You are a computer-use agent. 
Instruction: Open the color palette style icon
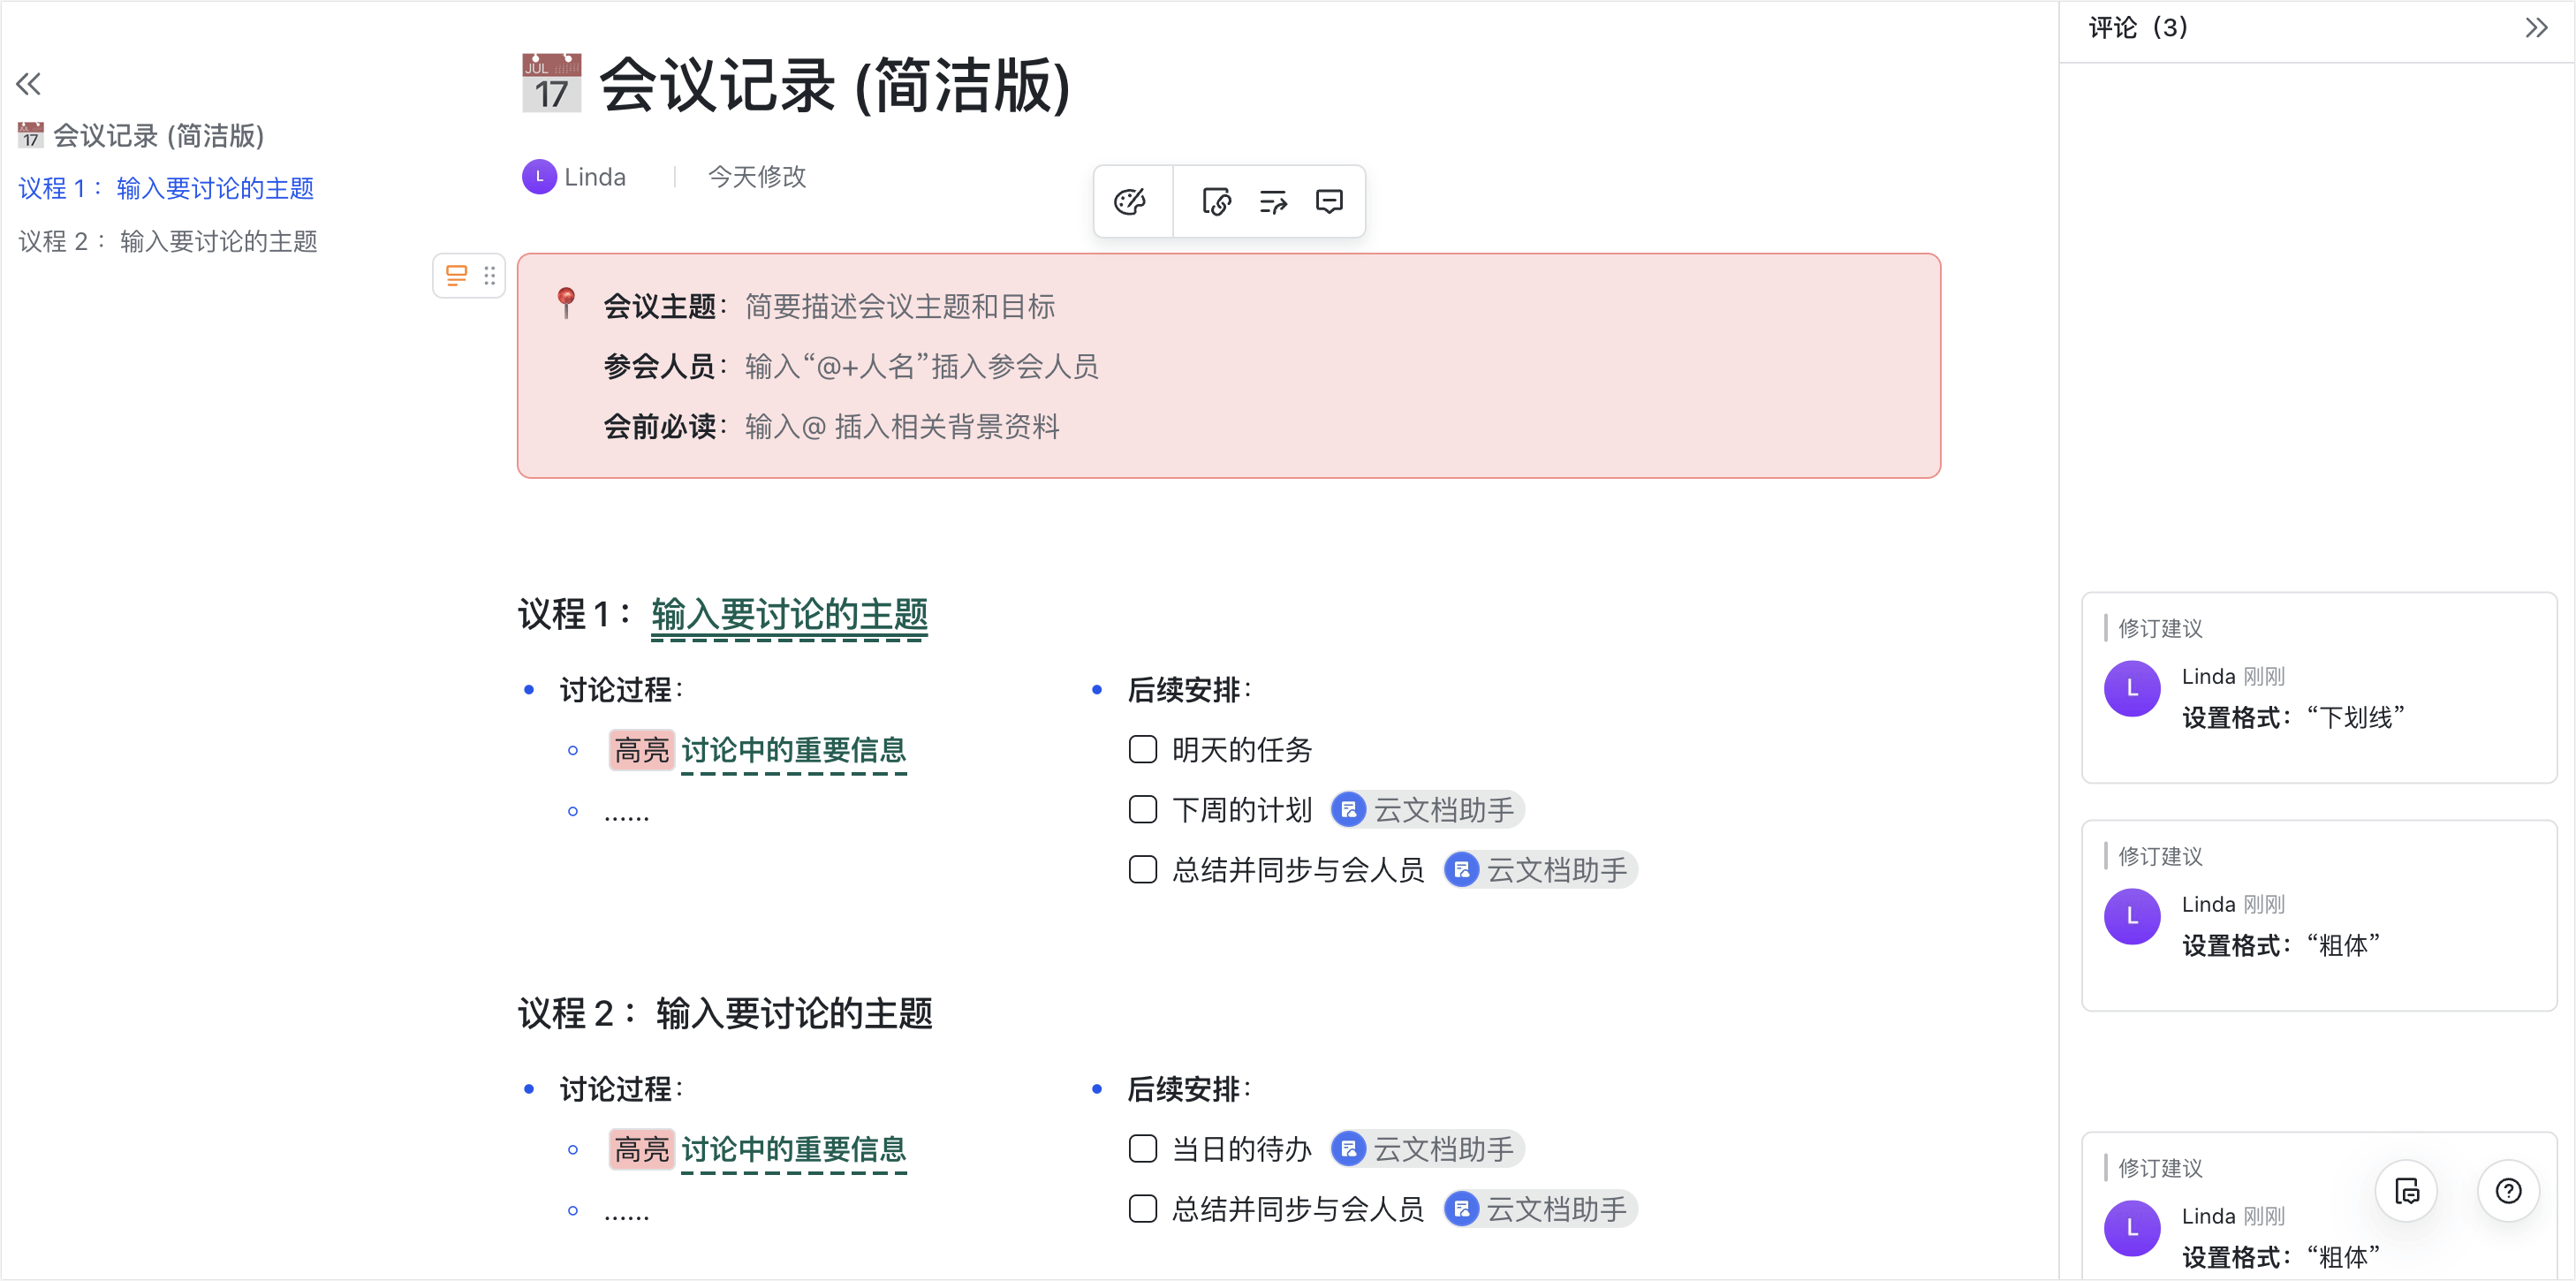click(x=1130, y=201)
